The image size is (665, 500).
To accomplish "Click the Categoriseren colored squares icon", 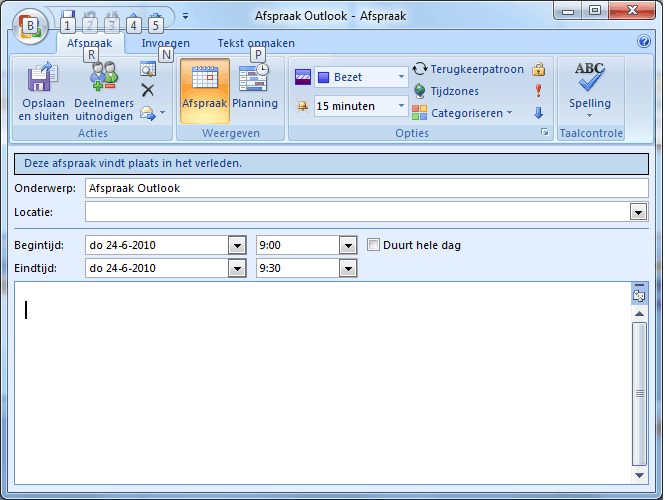I will pyautogui.click(x=419, y=113).
